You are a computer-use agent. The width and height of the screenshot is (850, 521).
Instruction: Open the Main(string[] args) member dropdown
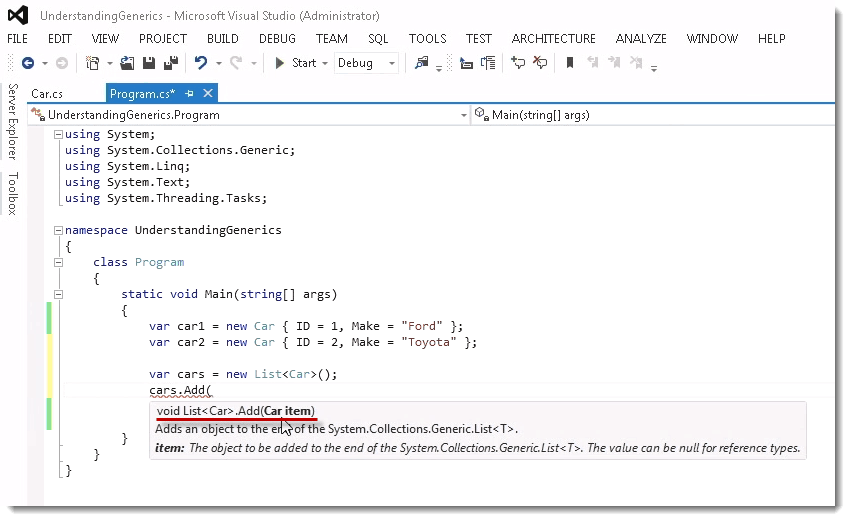click(653, 115)
